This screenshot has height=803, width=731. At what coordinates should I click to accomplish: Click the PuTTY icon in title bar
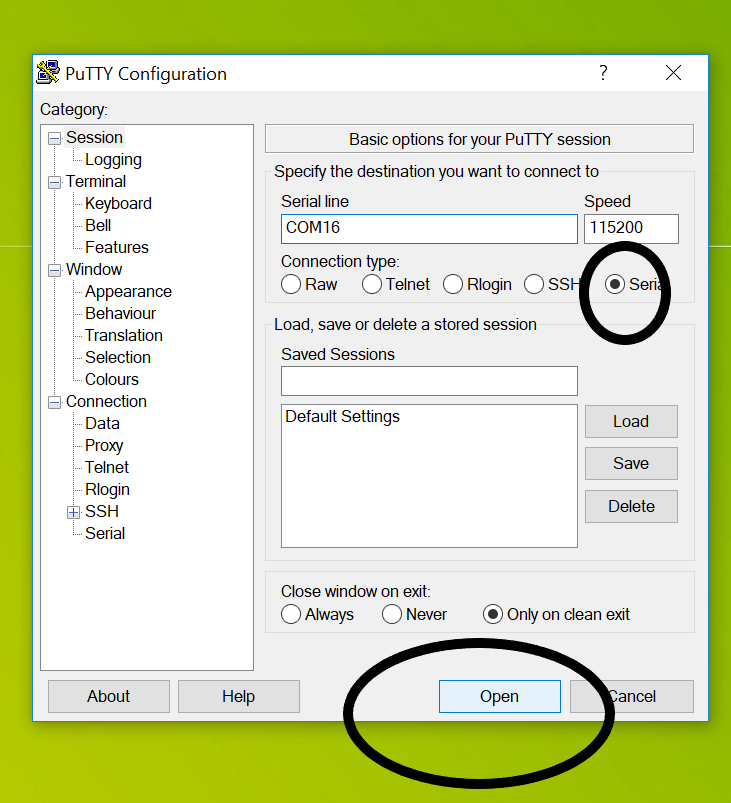48,73
